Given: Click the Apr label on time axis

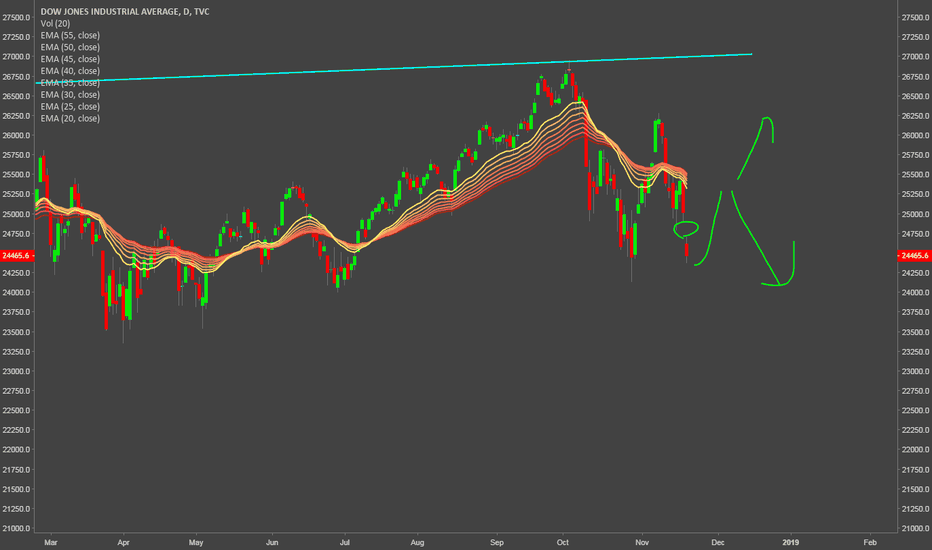Looking at the screenshot, I should (x=123, y=542).
